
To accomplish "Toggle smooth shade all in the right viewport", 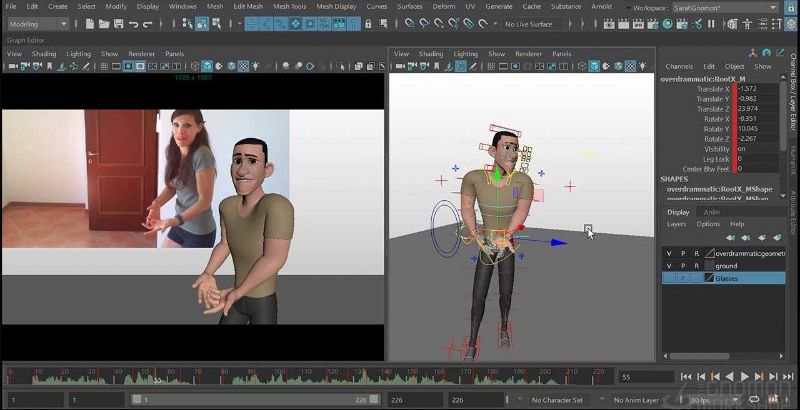I will point(594,66).
